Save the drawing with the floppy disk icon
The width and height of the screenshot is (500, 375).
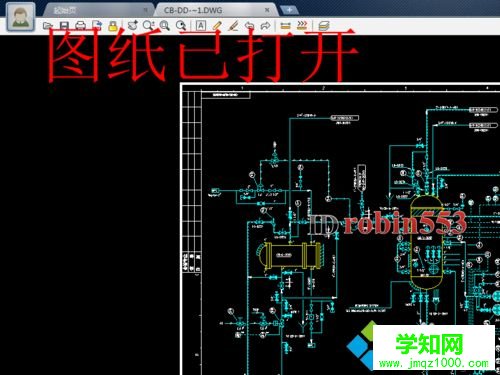point(64,25)
